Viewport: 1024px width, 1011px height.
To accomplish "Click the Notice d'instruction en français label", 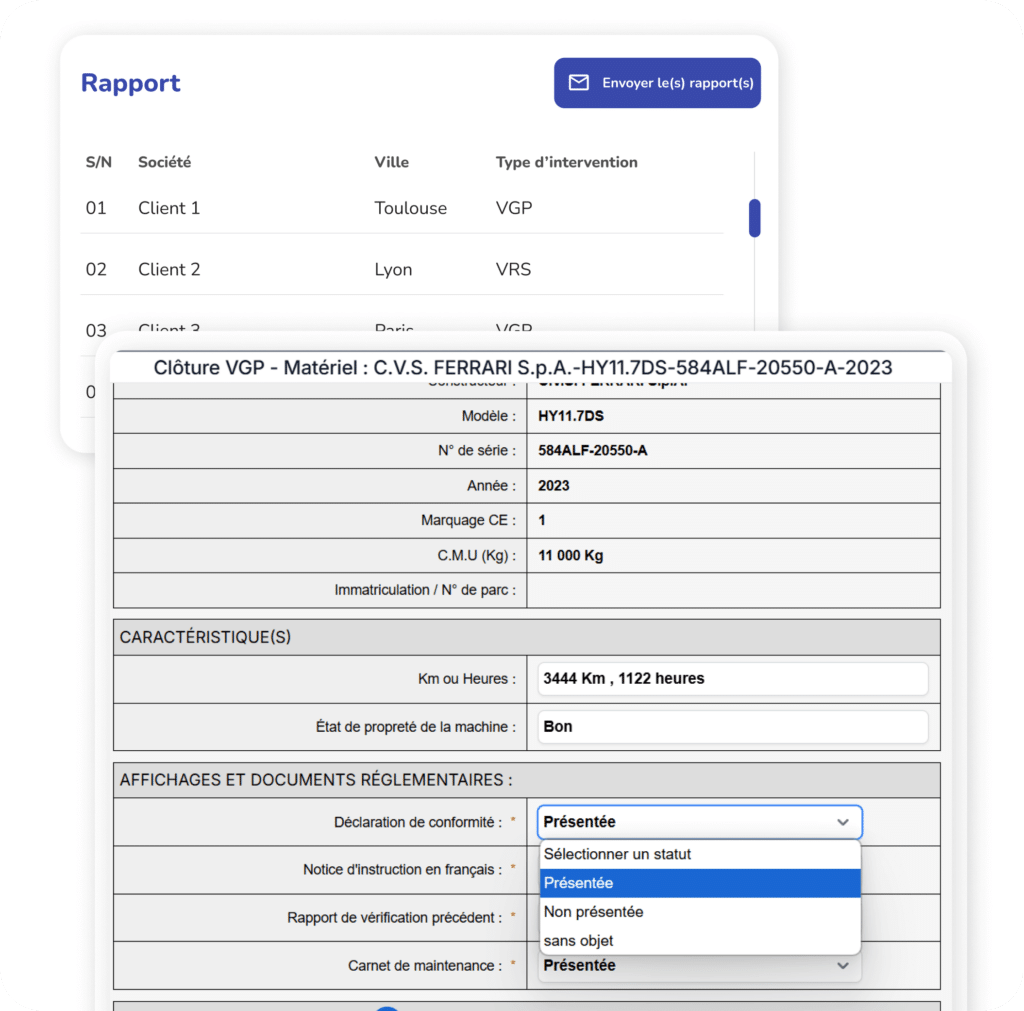I will pos(402,870).
